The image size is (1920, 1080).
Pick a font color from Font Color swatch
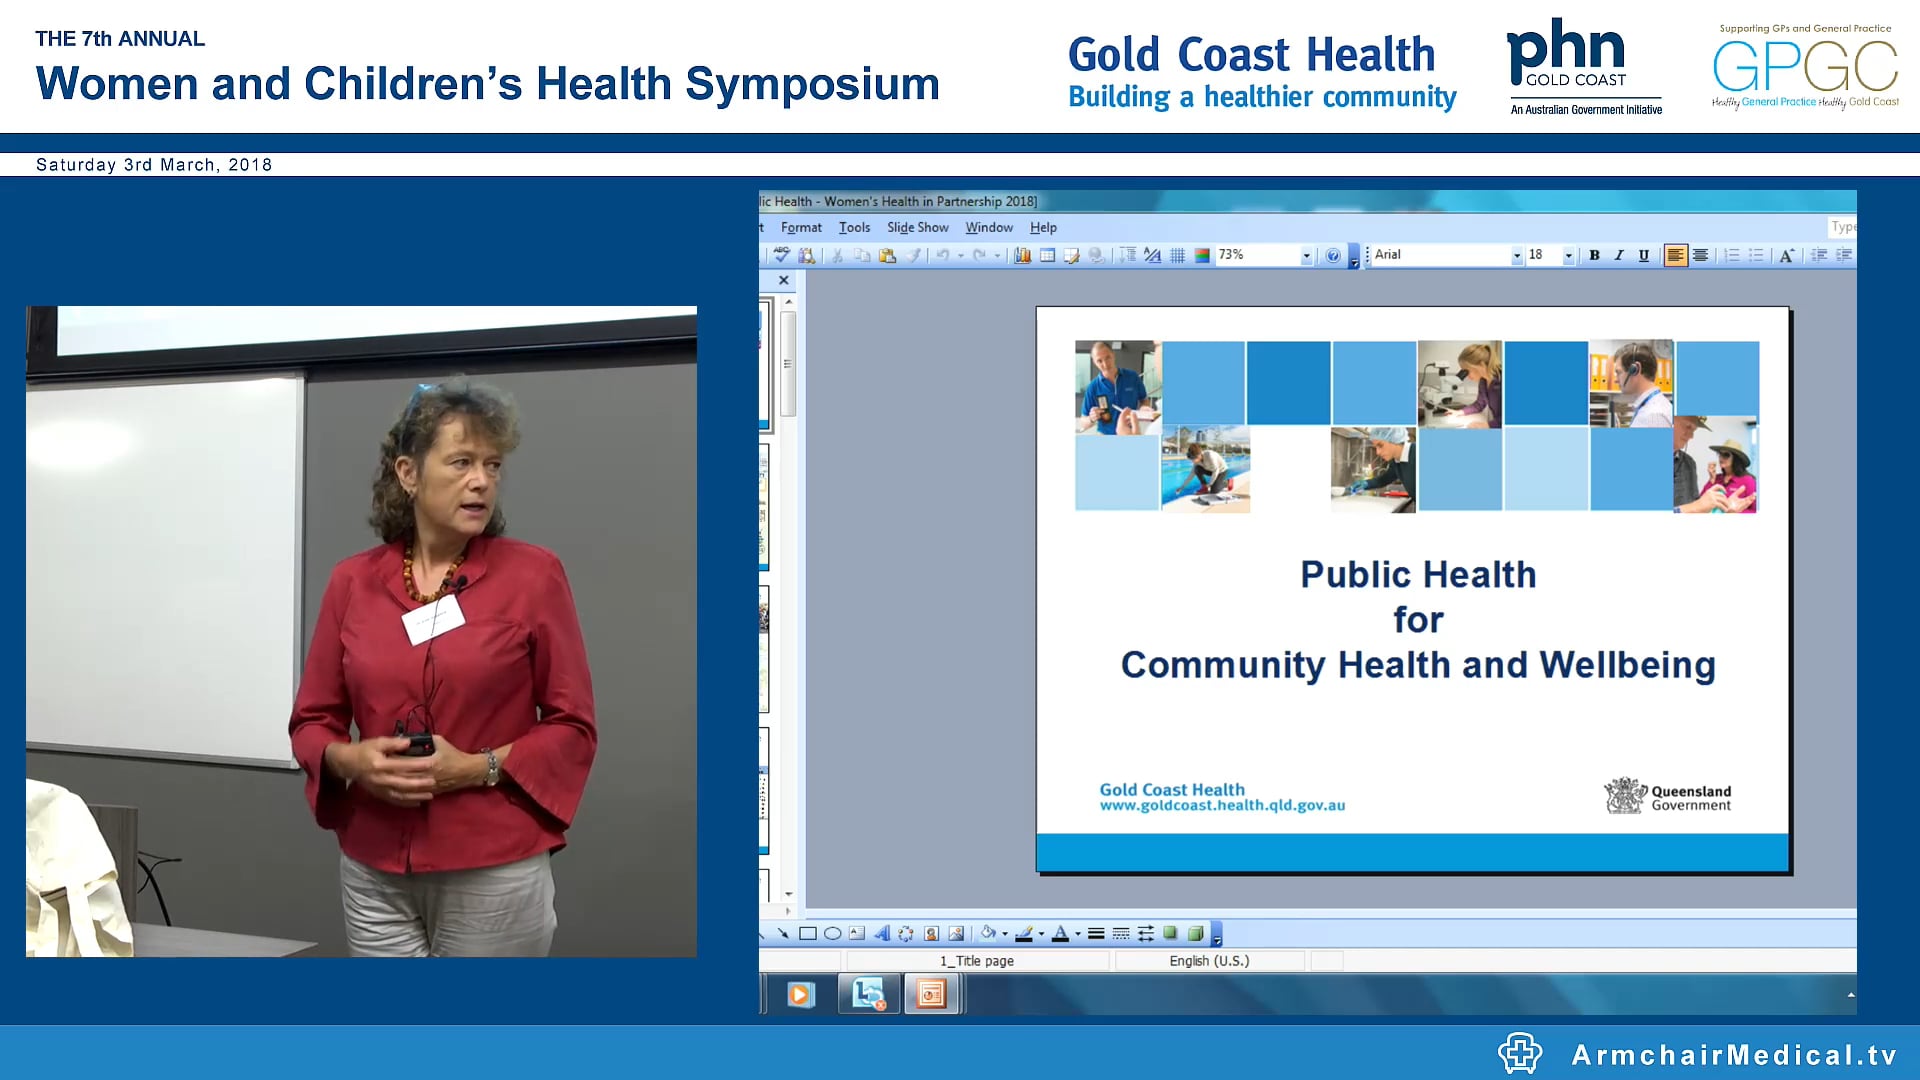(x=1059, y=935)
